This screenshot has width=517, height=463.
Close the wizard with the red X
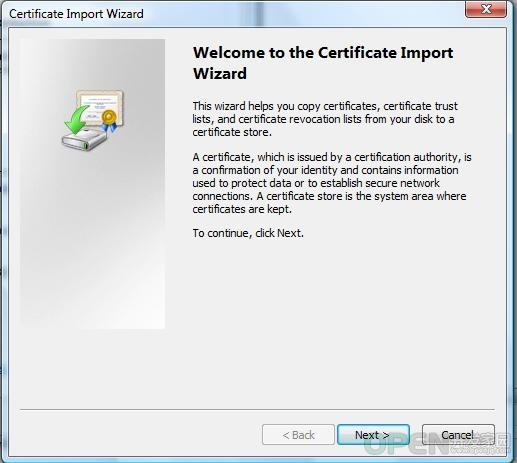coord(486,9)
